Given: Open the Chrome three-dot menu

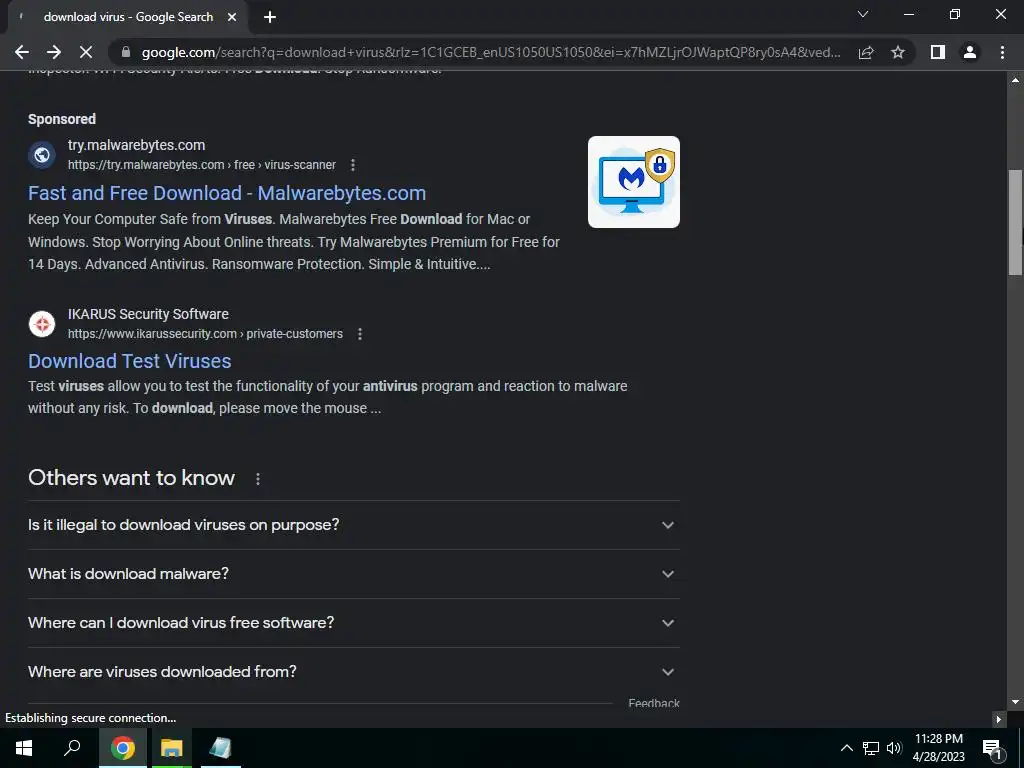Looking at the screenshot, I should tap(1002, 52).
